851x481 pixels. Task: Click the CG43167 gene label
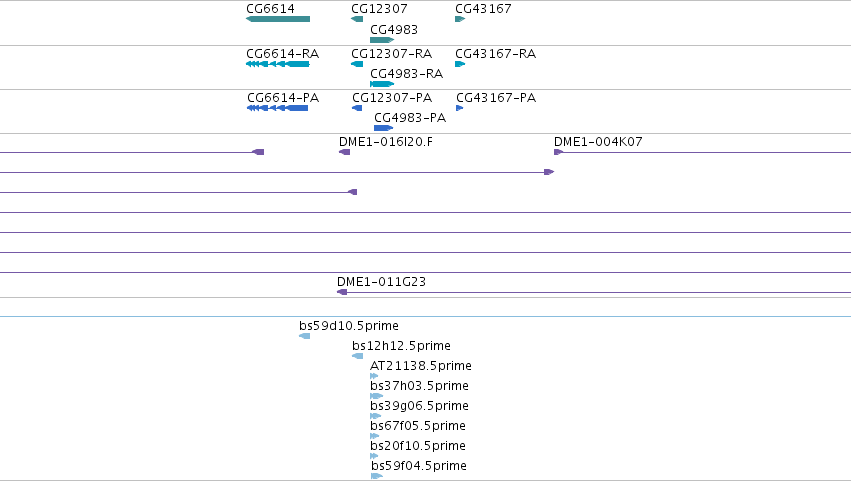coord(483,9)
